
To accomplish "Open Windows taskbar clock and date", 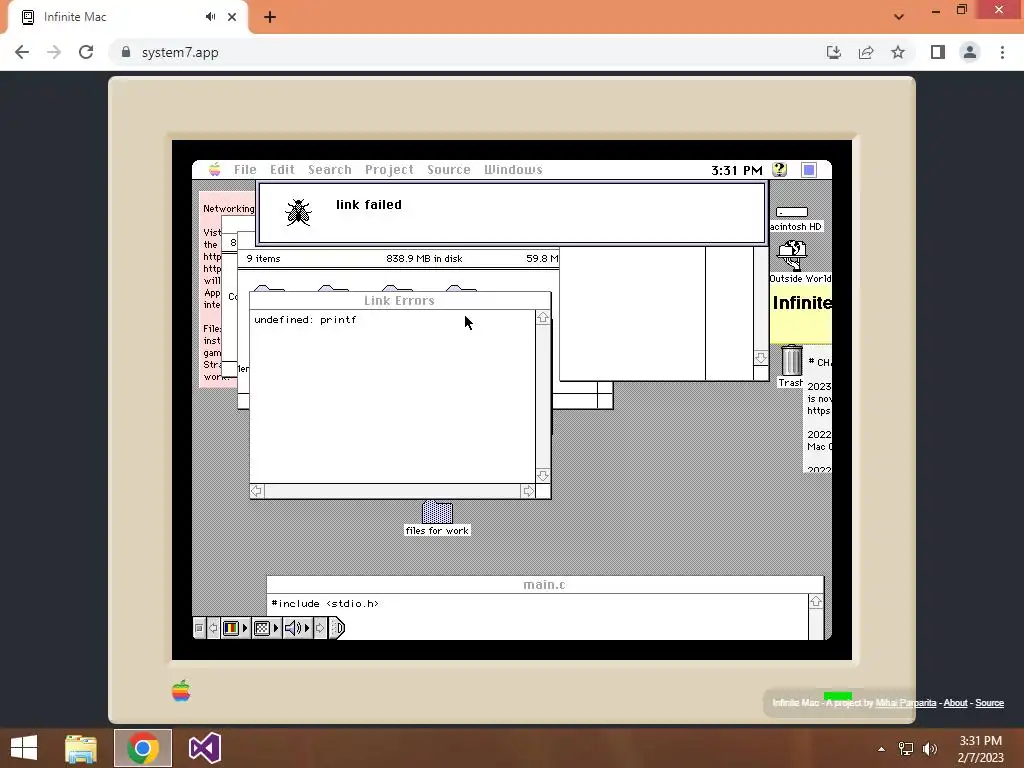I will pyautogui.click(x=980, y=749).
